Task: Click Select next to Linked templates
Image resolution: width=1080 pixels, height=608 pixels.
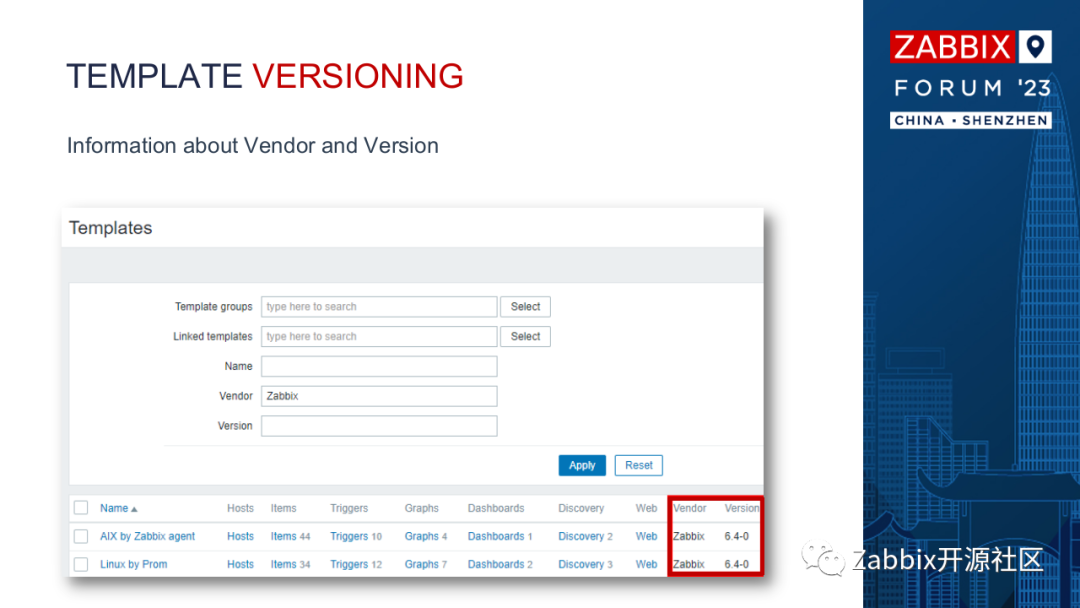Action: (526, 336)
